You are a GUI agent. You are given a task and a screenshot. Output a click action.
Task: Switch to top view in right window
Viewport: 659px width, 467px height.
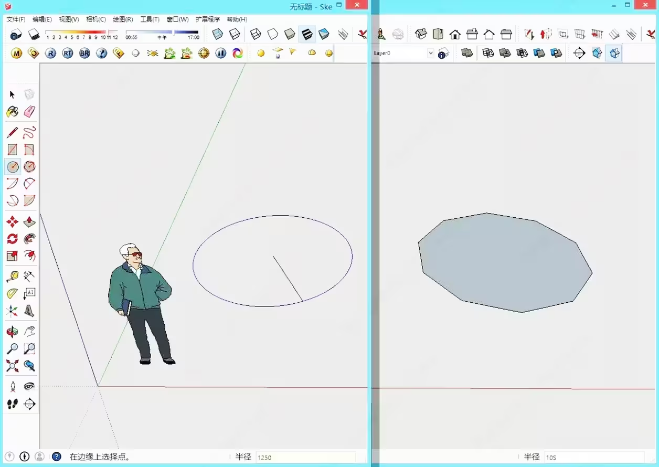438,34
